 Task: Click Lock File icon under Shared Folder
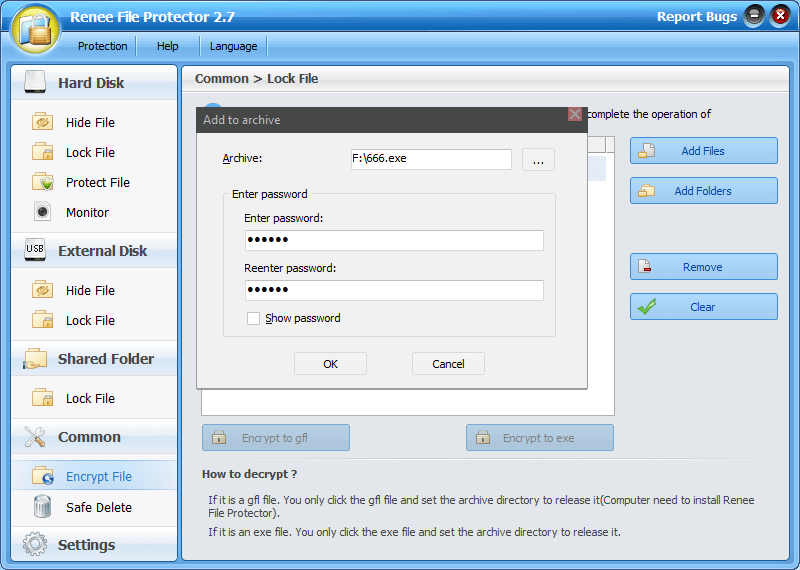(42, 398)
